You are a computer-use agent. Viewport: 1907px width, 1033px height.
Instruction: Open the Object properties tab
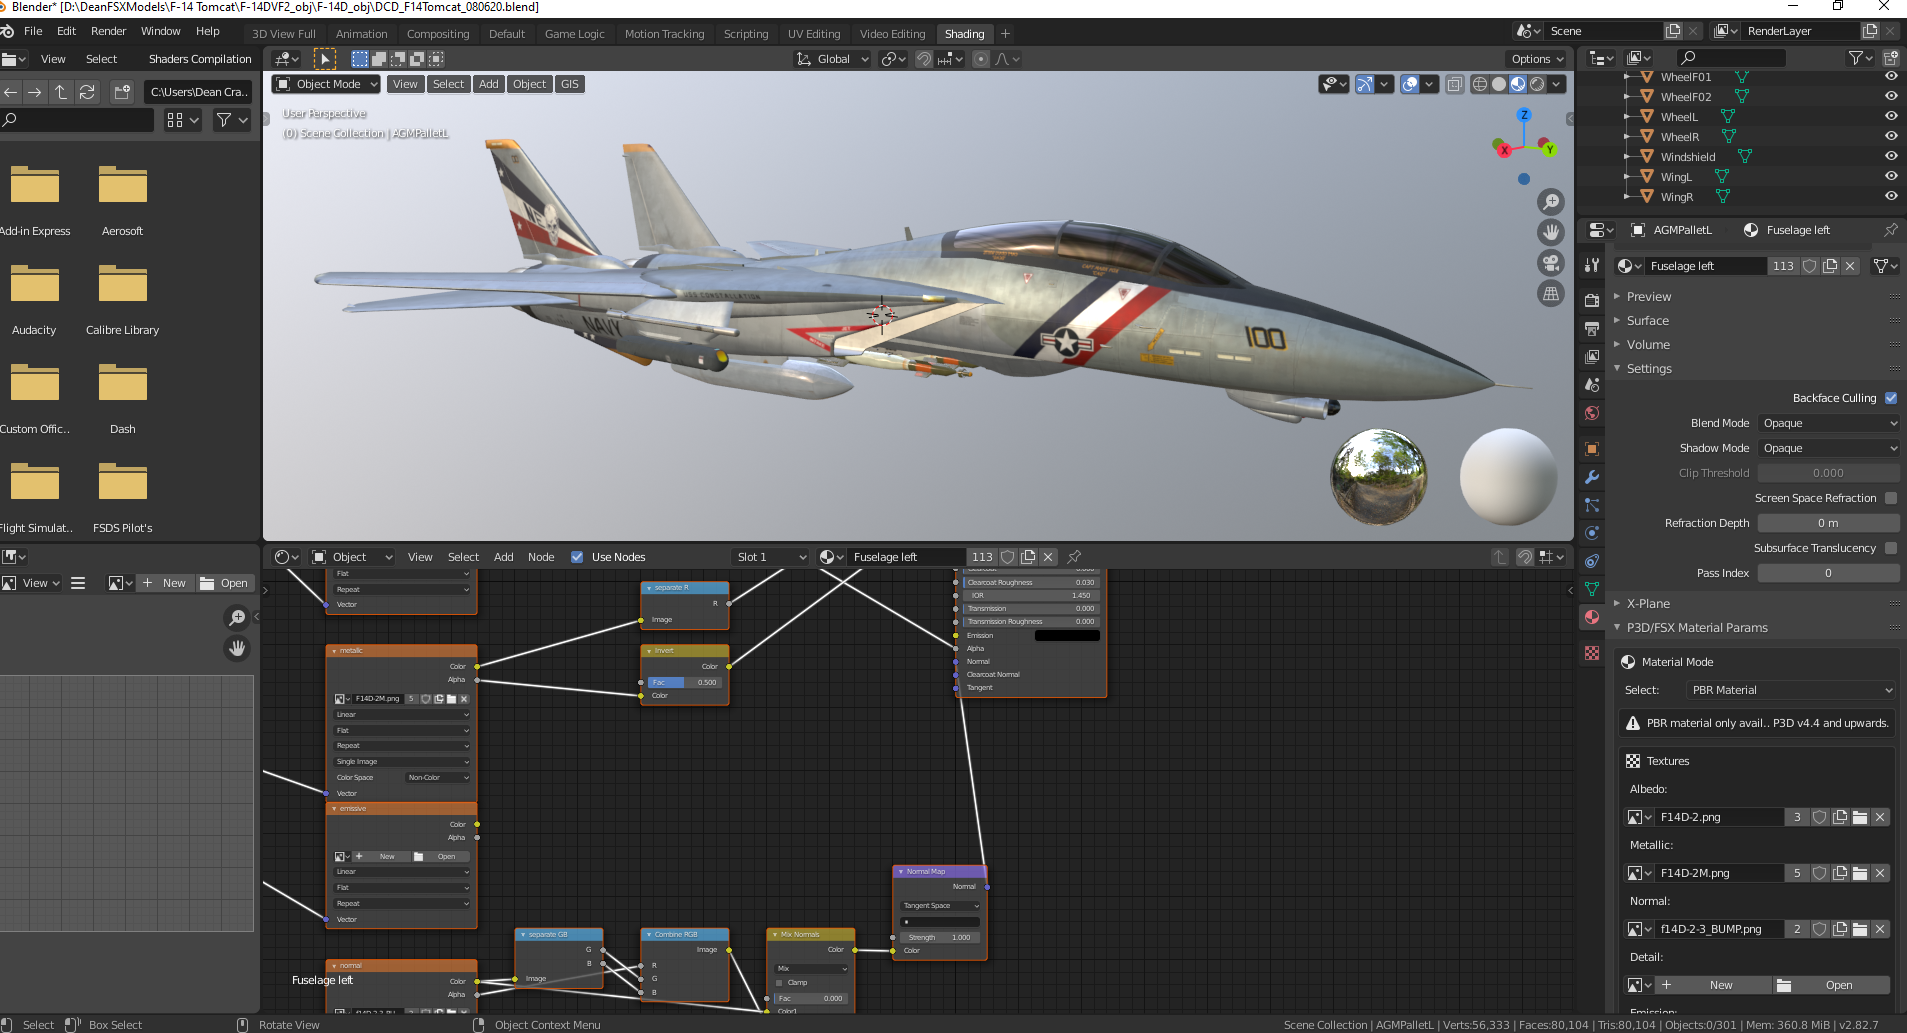pyautogui.click(x=1592, y=449)
